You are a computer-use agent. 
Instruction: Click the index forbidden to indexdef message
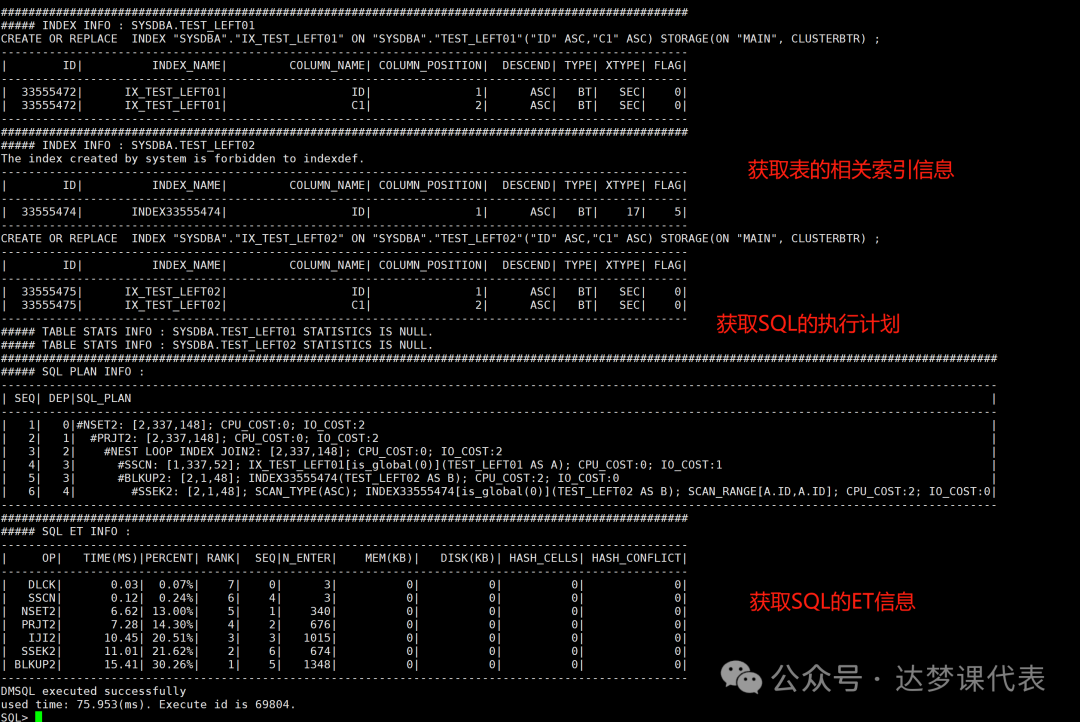(x=182, y=158)
